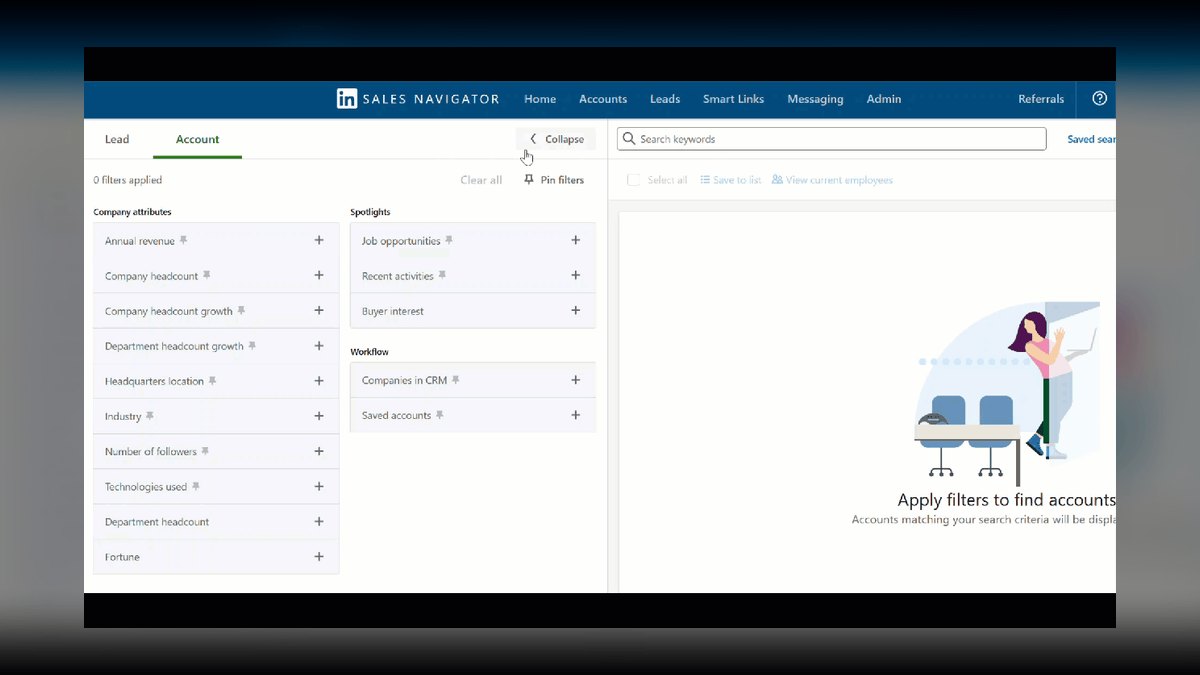
Task: Open Accounts in navigation bar
Action: coord(603,99)
